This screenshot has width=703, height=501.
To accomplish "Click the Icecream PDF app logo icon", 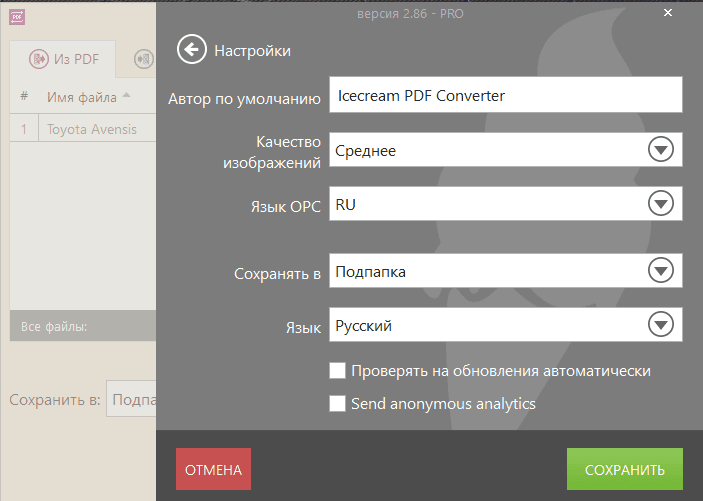I will (17, 15).
